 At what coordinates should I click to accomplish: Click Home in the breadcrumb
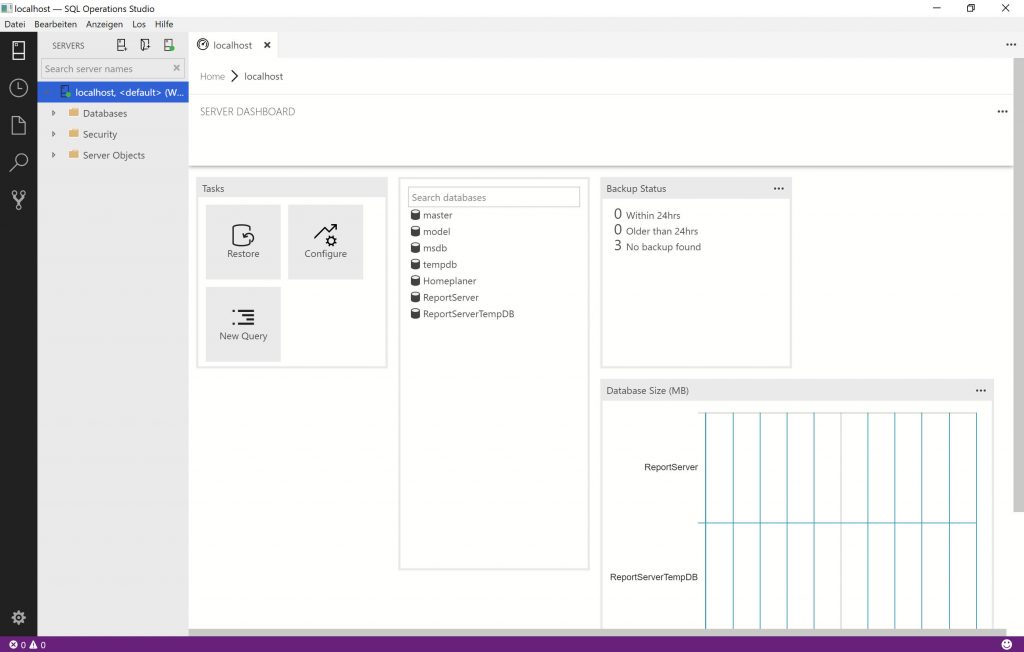(212, 76)
